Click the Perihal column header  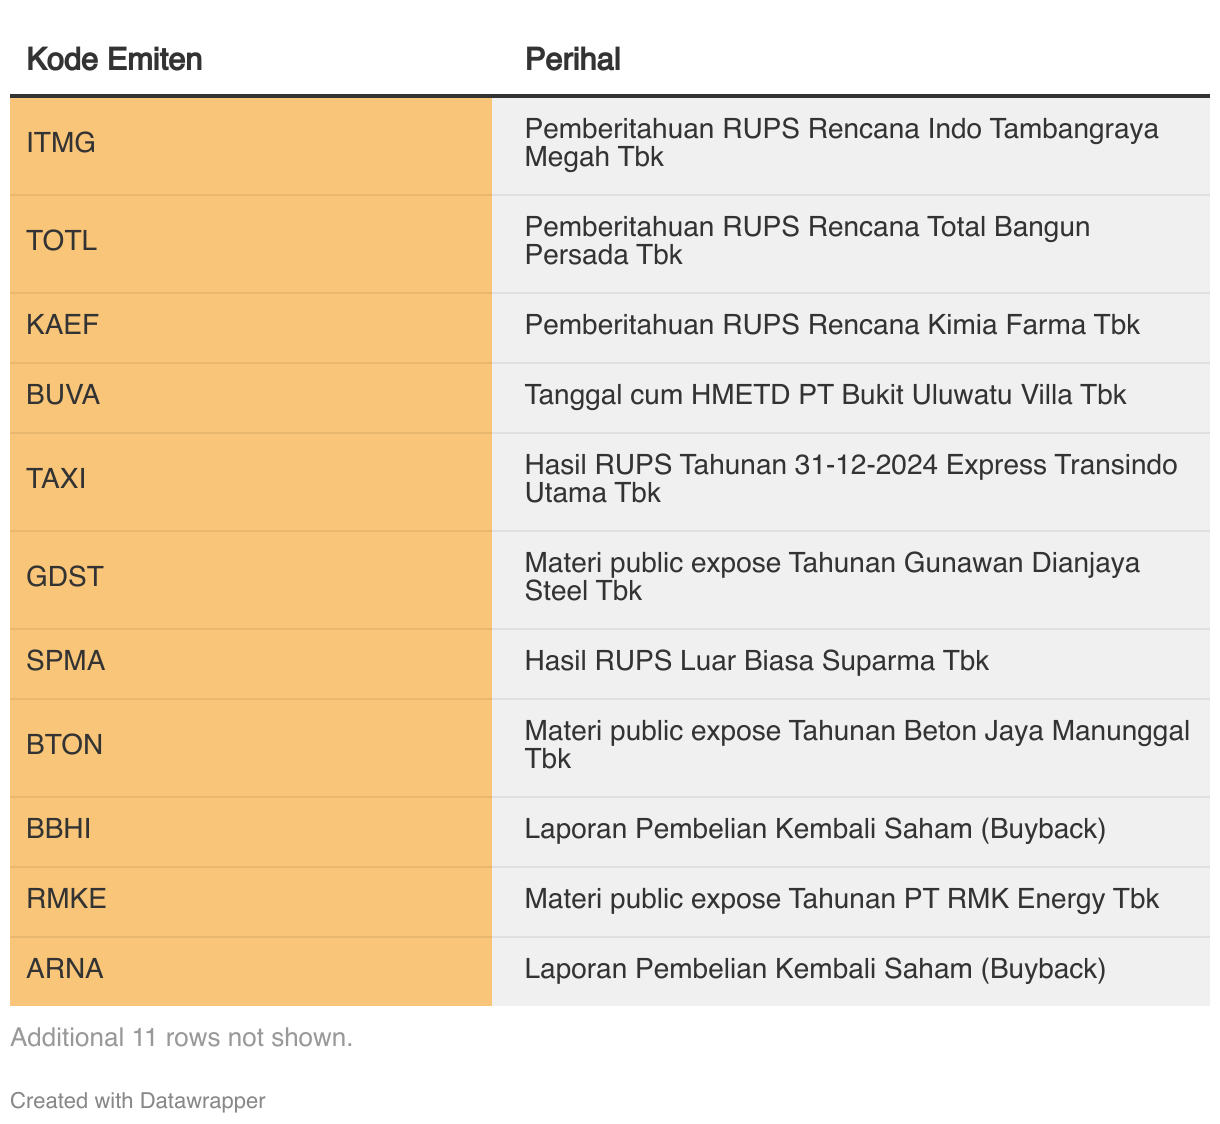click(573, 60)
